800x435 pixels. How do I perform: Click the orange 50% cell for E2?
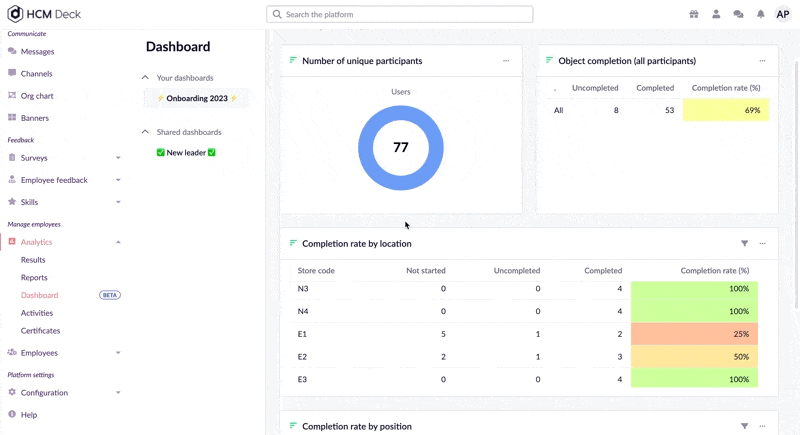click(x=694, y=356)
